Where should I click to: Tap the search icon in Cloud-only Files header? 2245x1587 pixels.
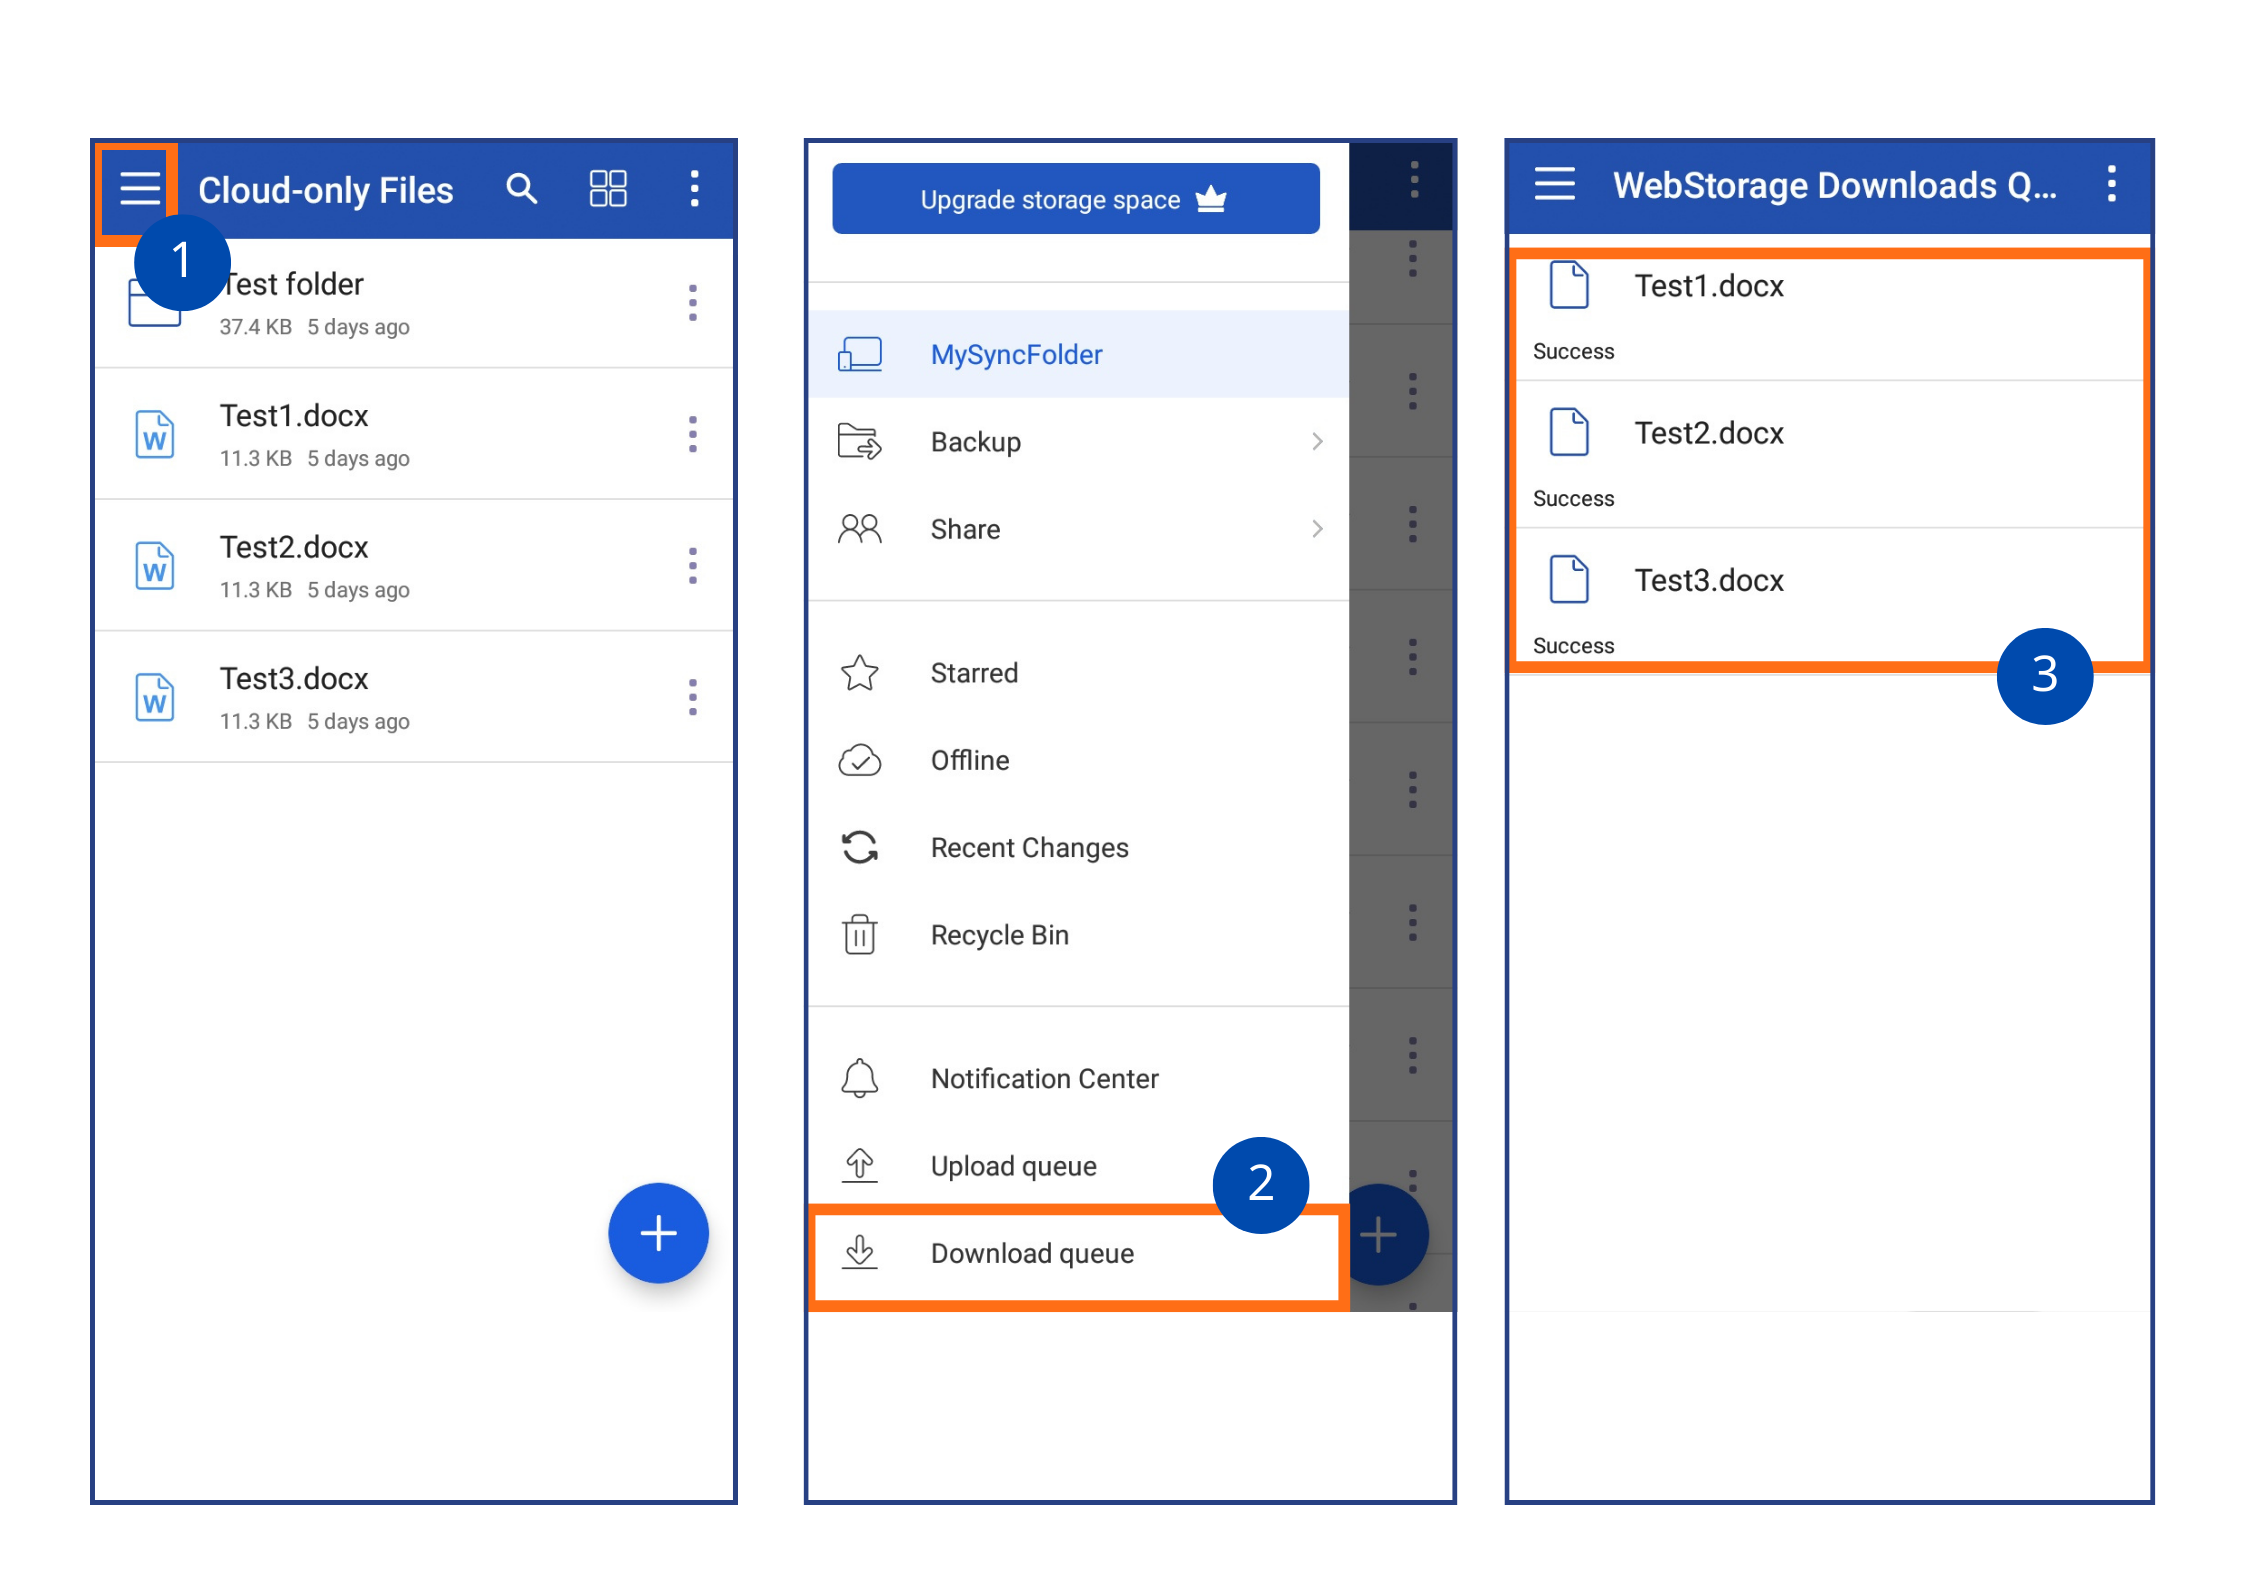pos(521,188)
